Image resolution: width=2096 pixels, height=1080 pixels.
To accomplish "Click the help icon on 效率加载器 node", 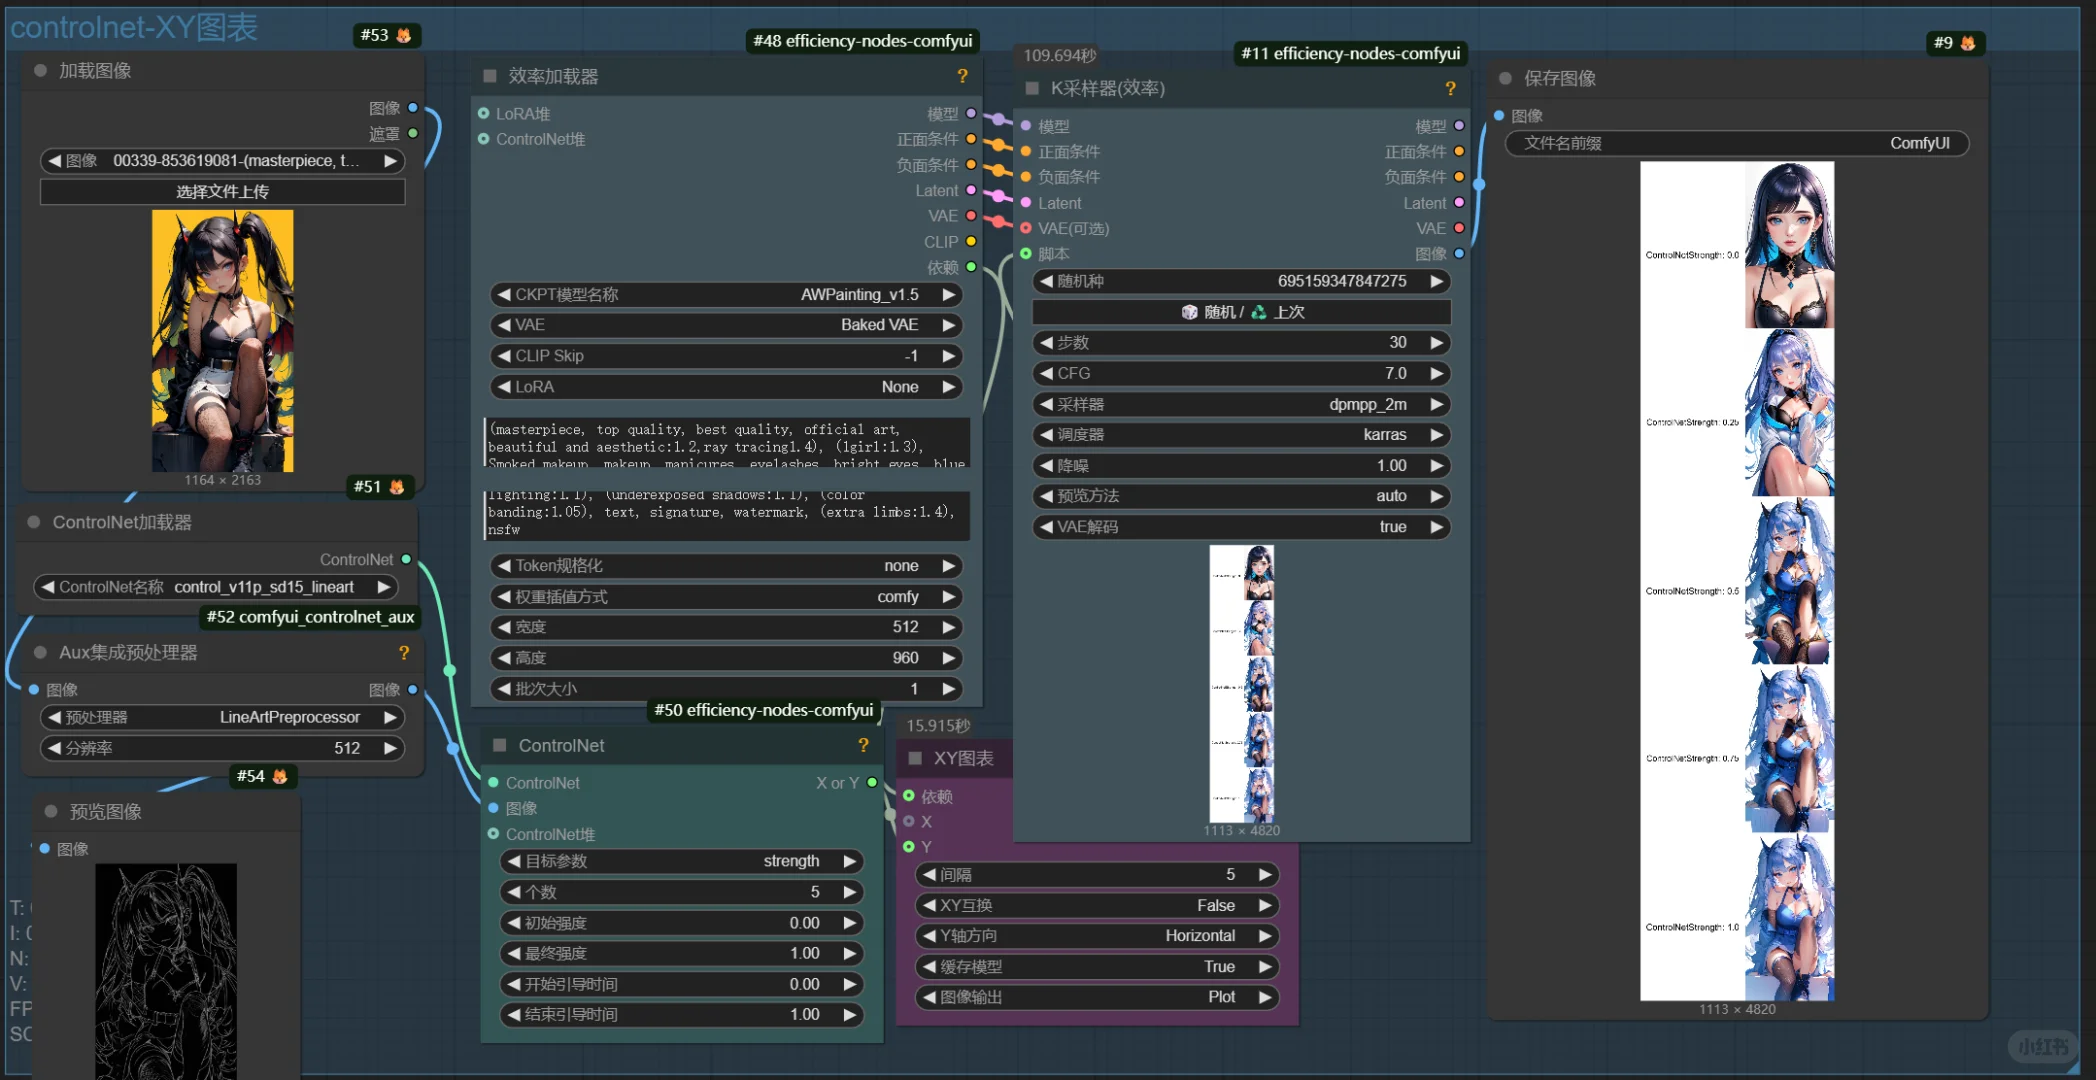I will [962, 77].
